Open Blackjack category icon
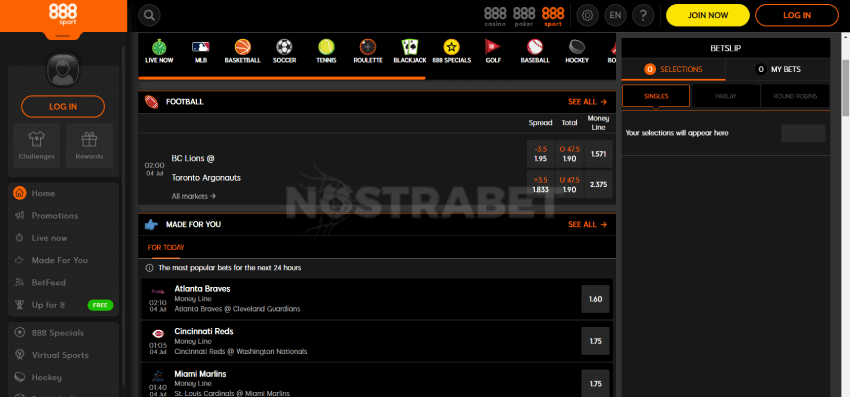This screenshot has width=850, height=397. pyautogui.click(x=410, y=52)
